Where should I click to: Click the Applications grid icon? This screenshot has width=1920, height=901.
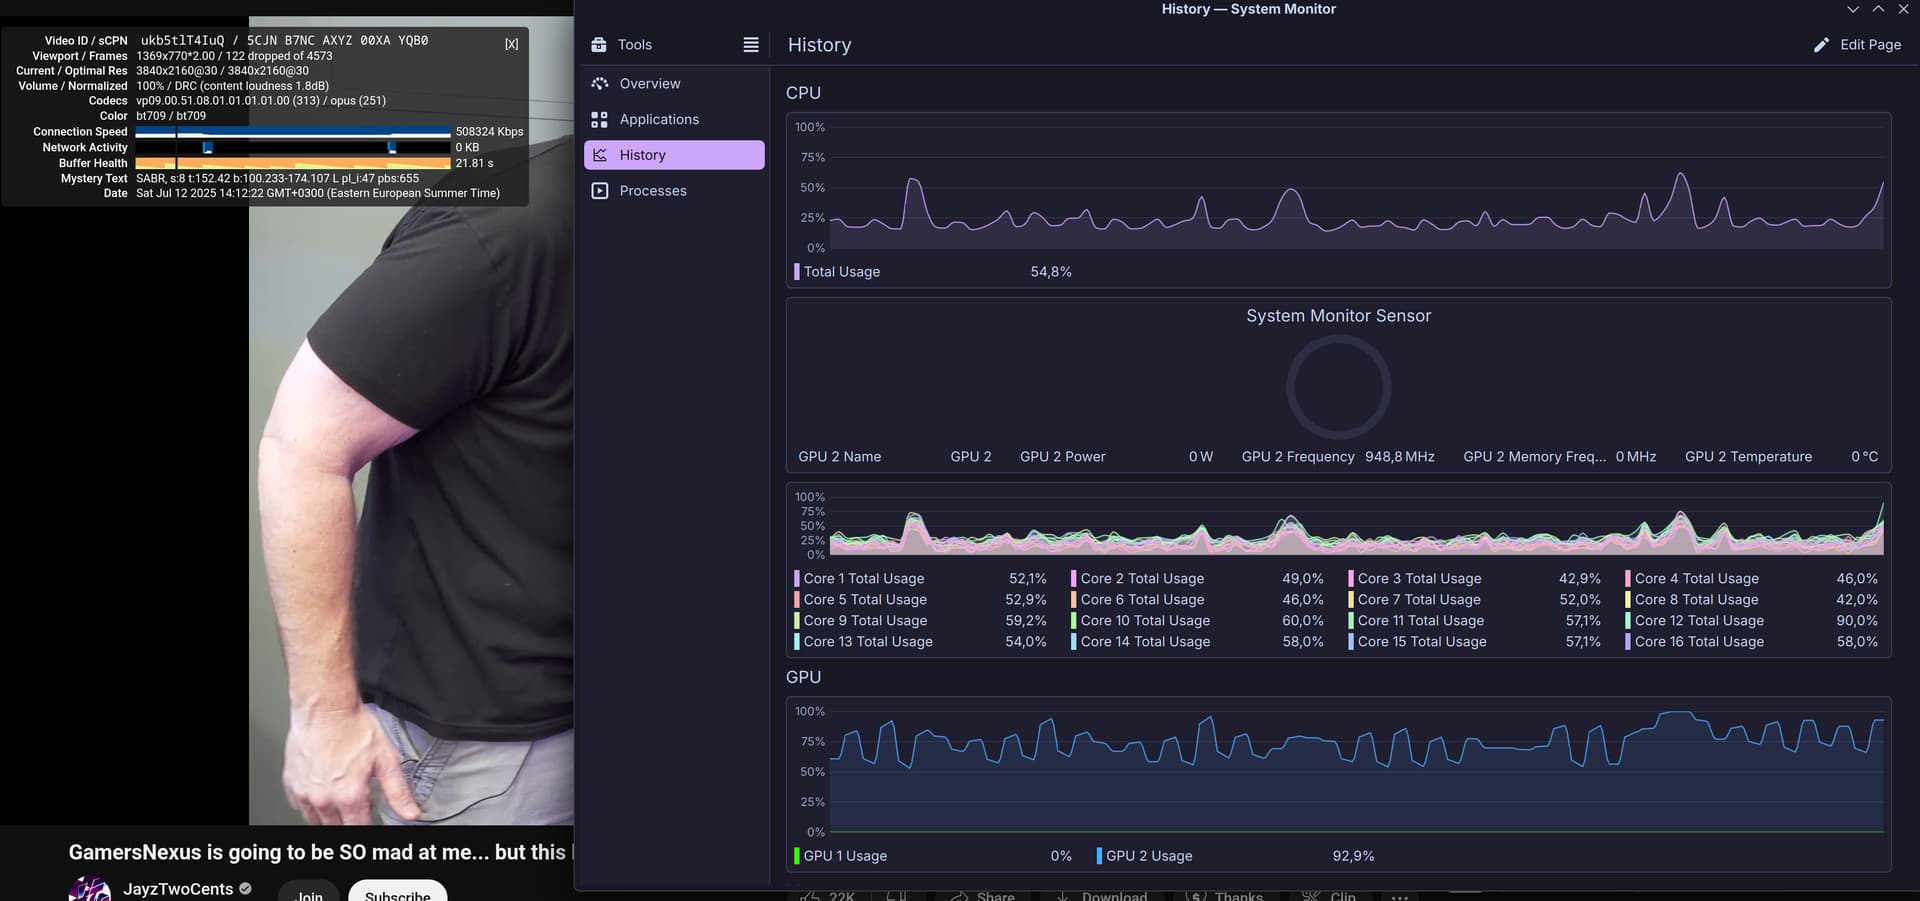[600, 120]
